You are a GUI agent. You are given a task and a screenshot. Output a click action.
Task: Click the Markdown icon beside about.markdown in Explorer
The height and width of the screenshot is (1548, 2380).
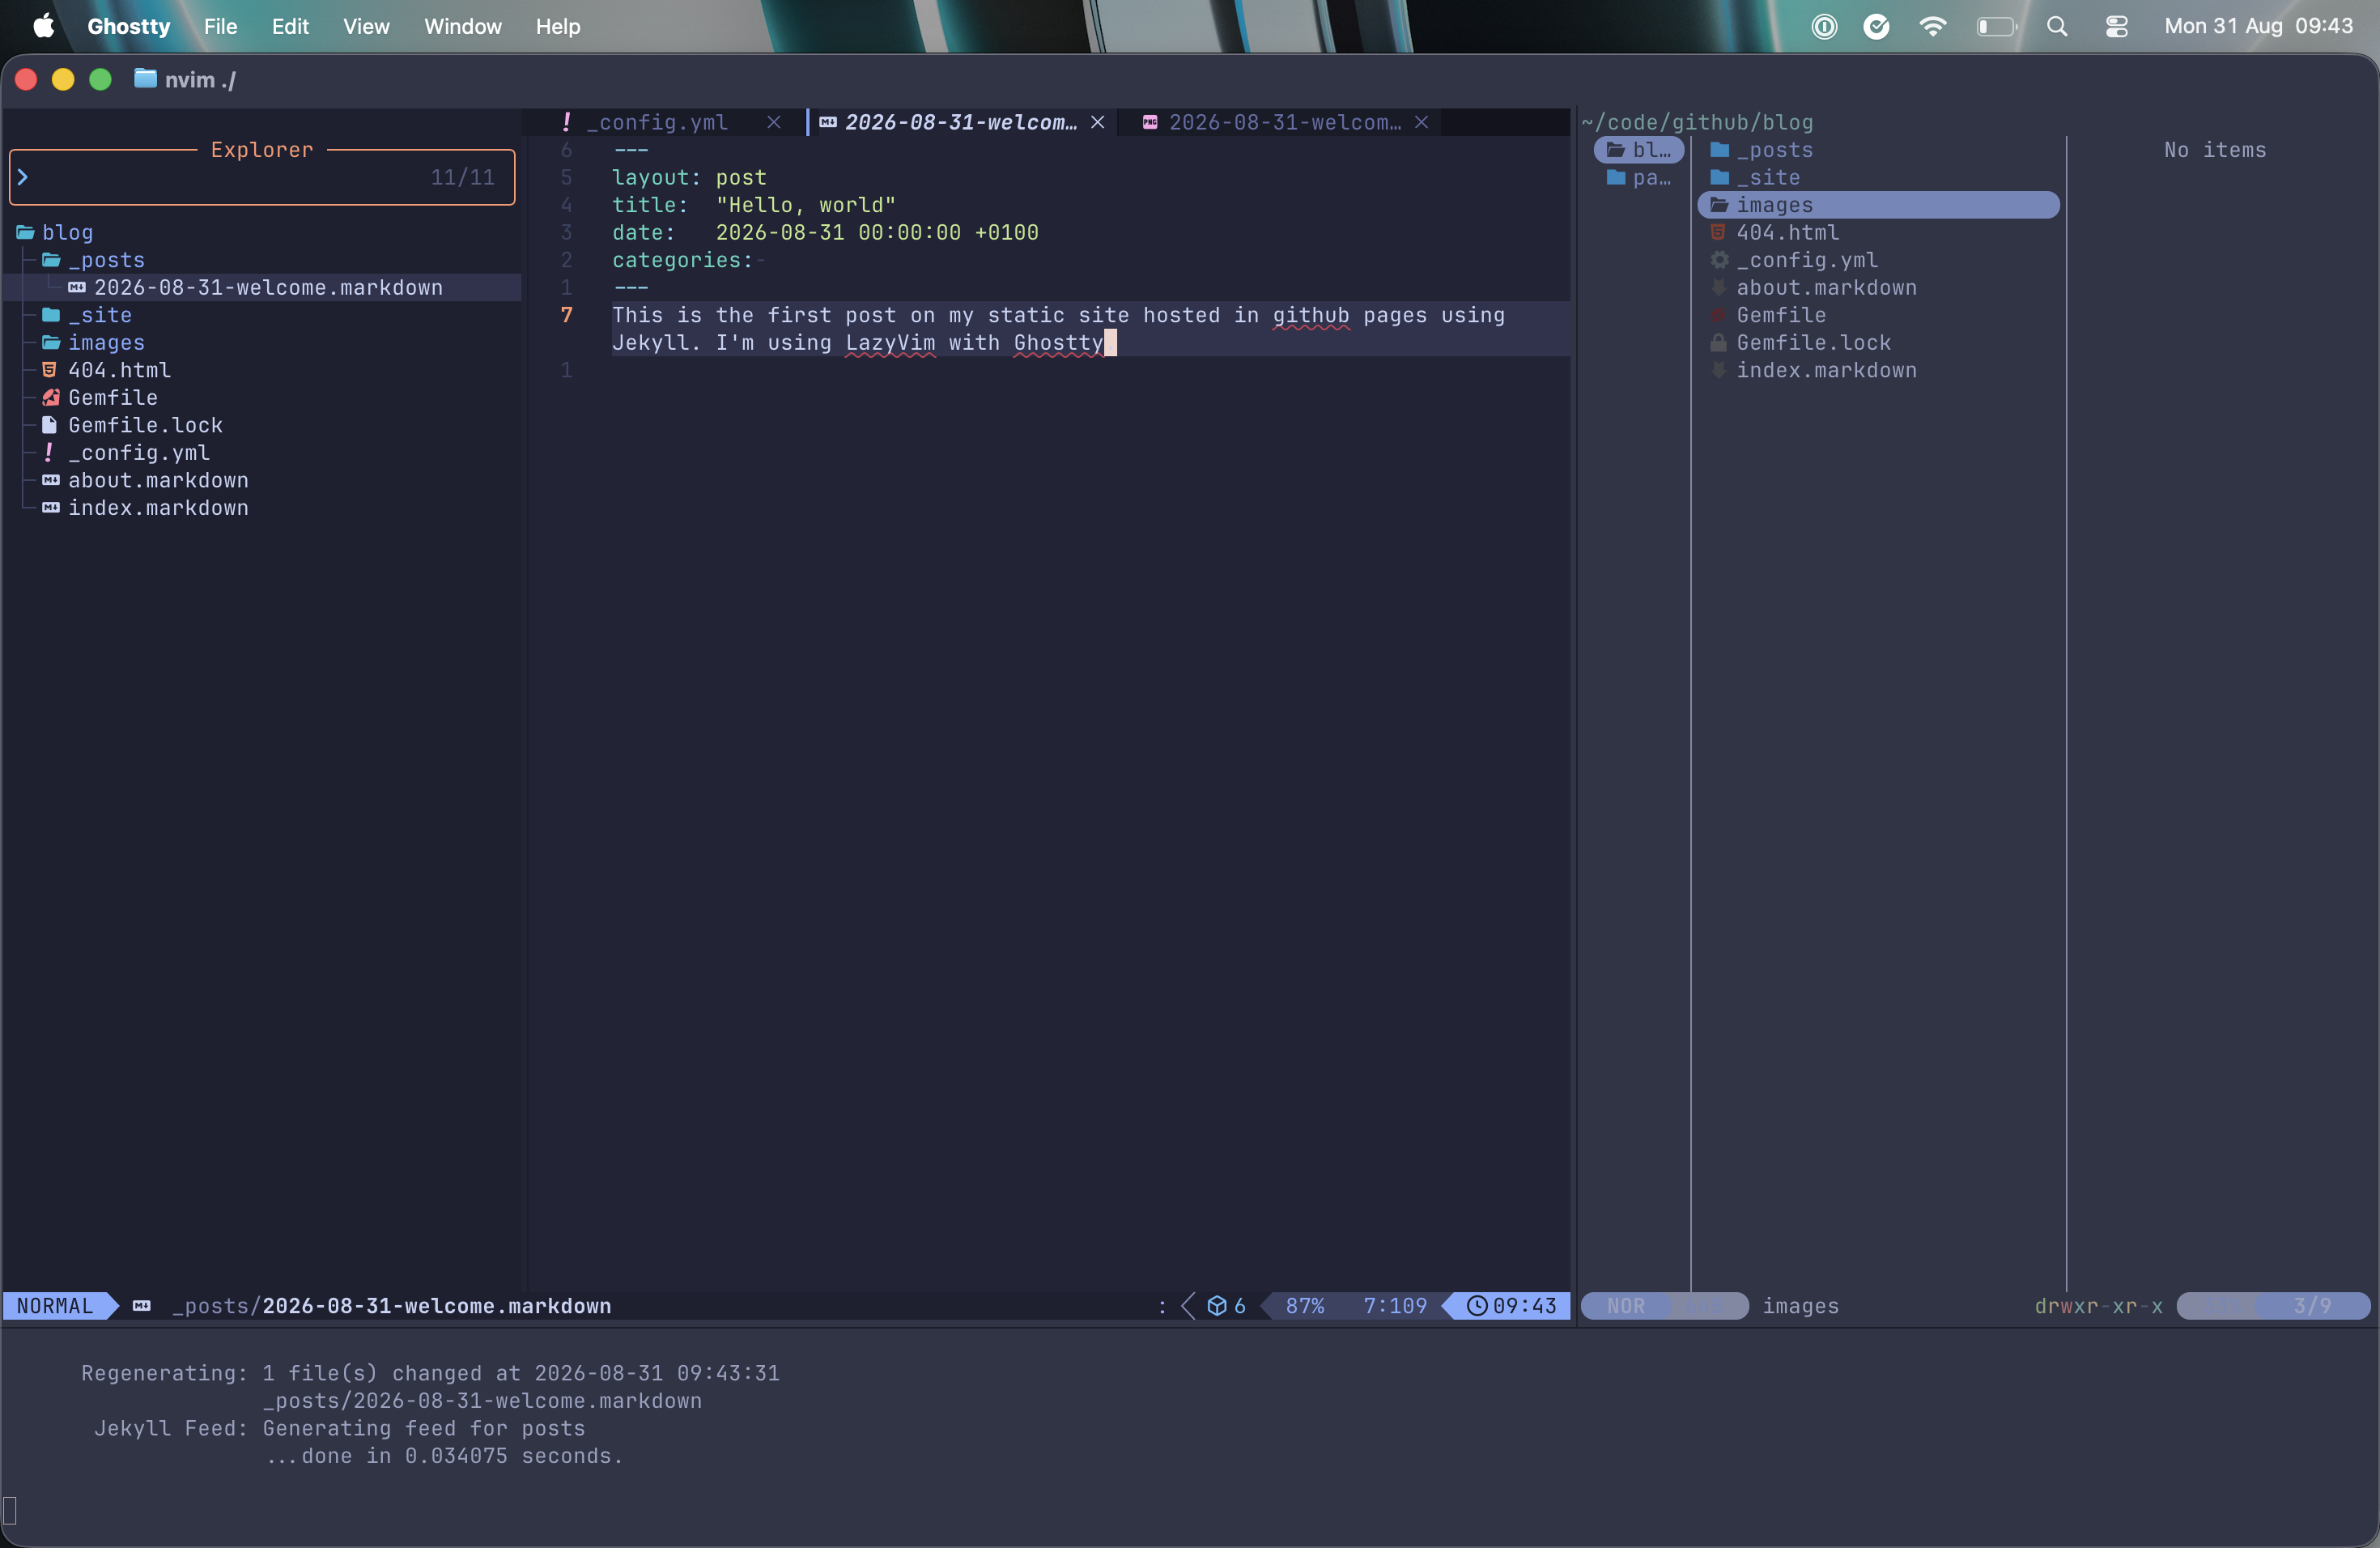coord(51,481)
